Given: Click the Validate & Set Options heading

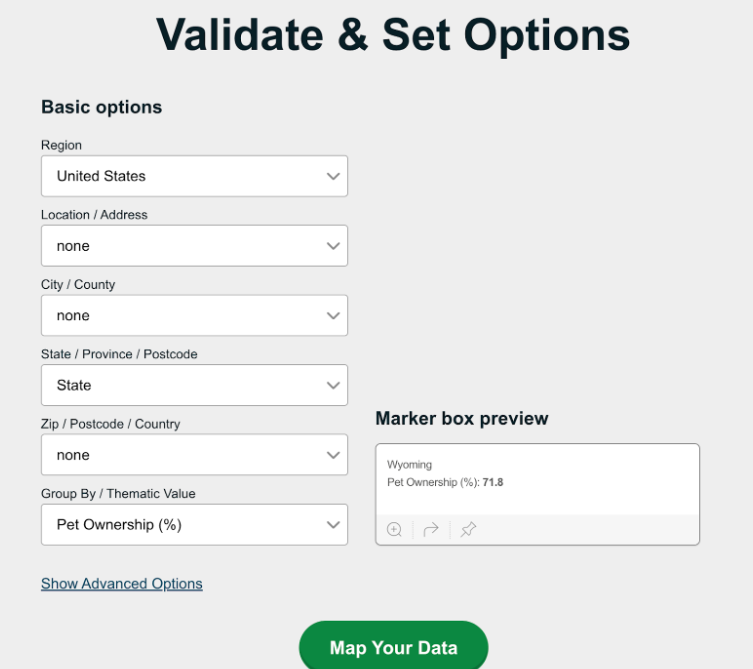Looking at the screenshot, I should pos(393,35).
